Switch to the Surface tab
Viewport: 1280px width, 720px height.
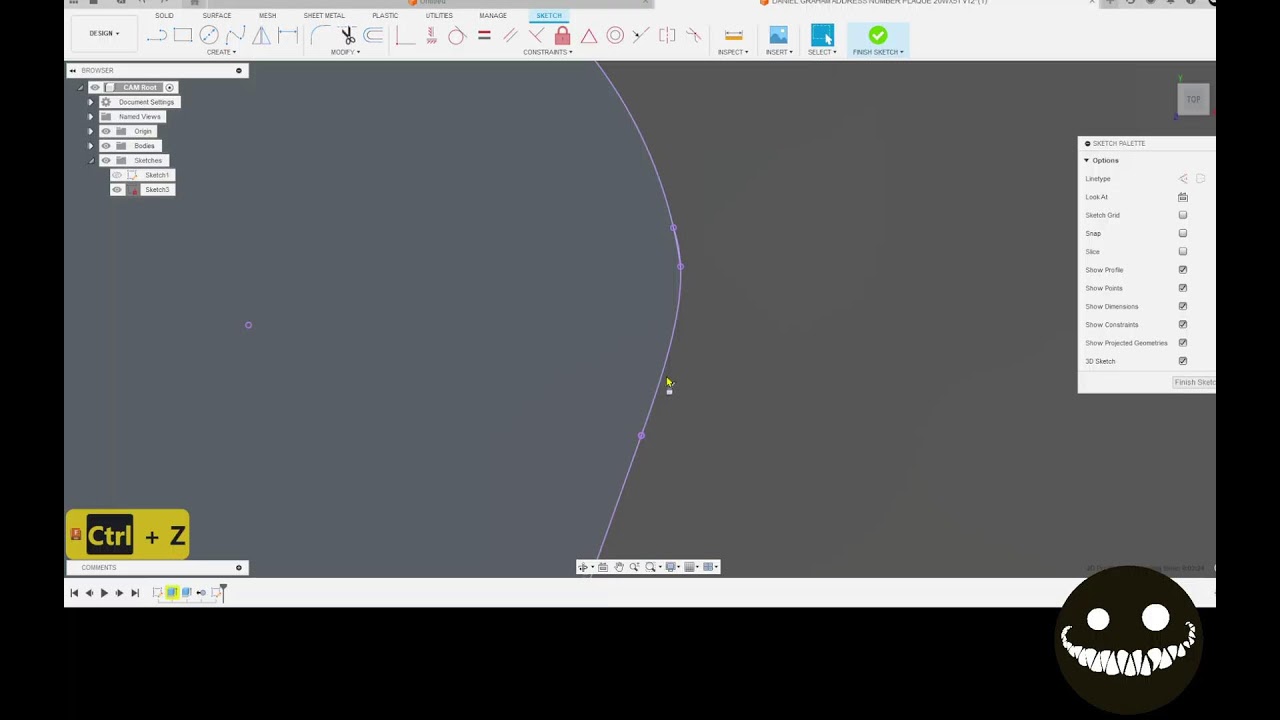(217, 16)
